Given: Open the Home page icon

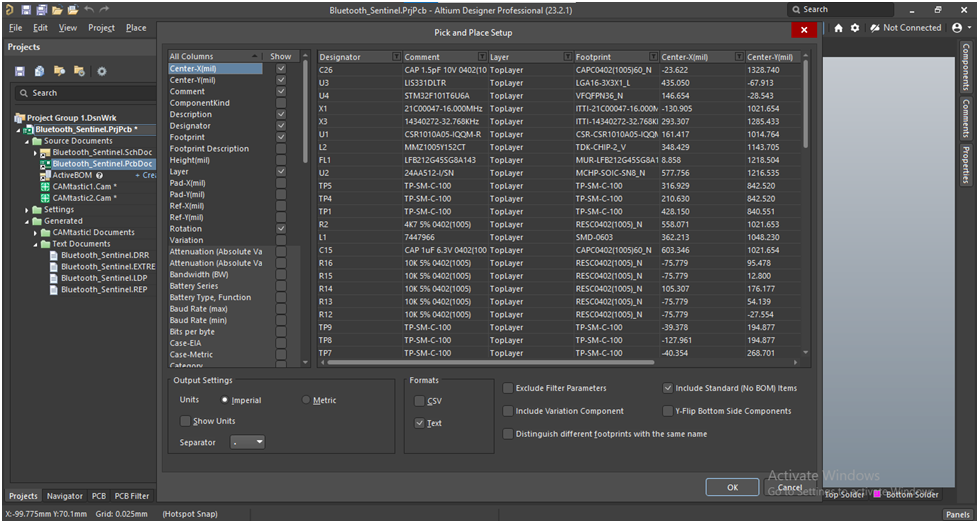Looking at the screenshot, I should 838,28.
